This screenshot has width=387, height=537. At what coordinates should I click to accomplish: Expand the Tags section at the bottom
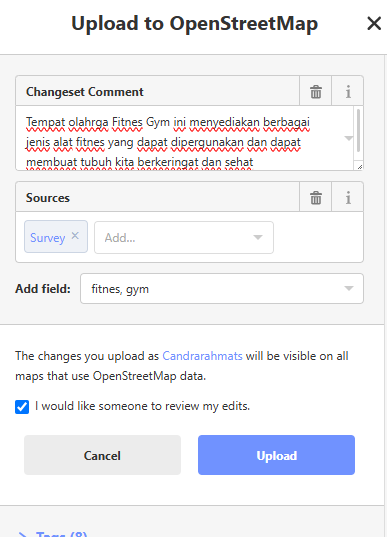click(53, 534)
